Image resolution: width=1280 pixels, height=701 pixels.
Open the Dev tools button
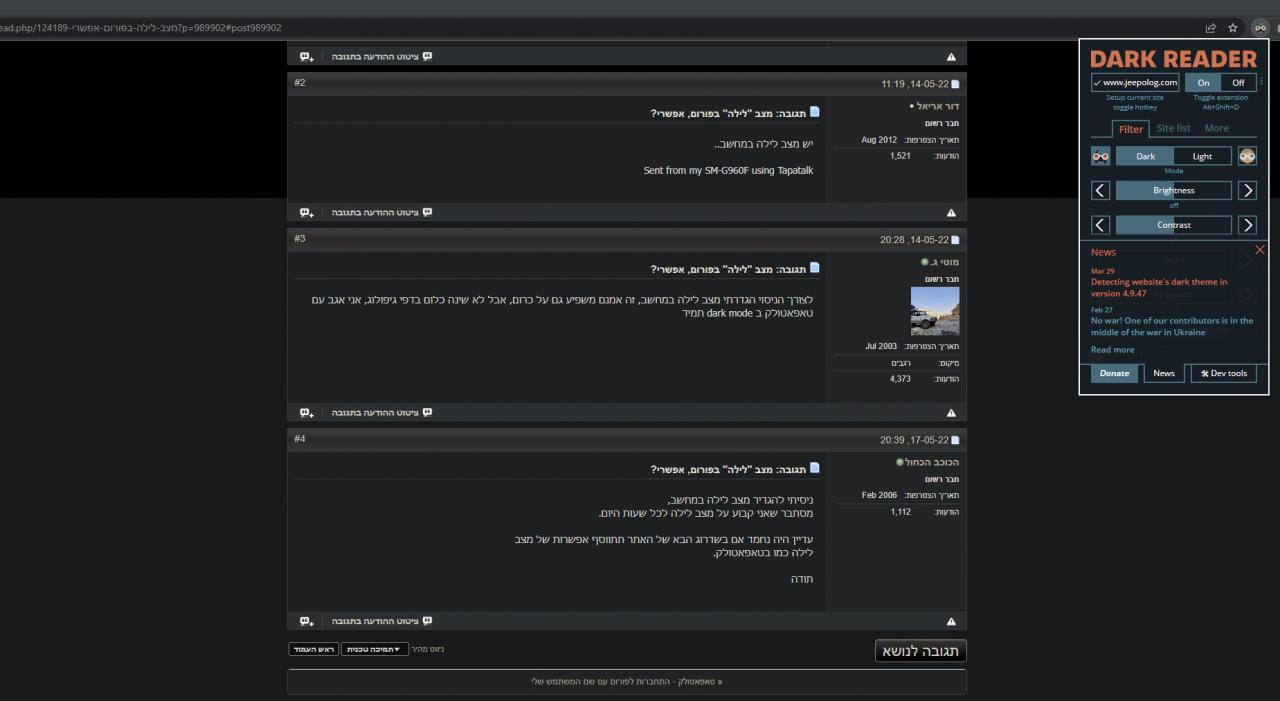1223,373
